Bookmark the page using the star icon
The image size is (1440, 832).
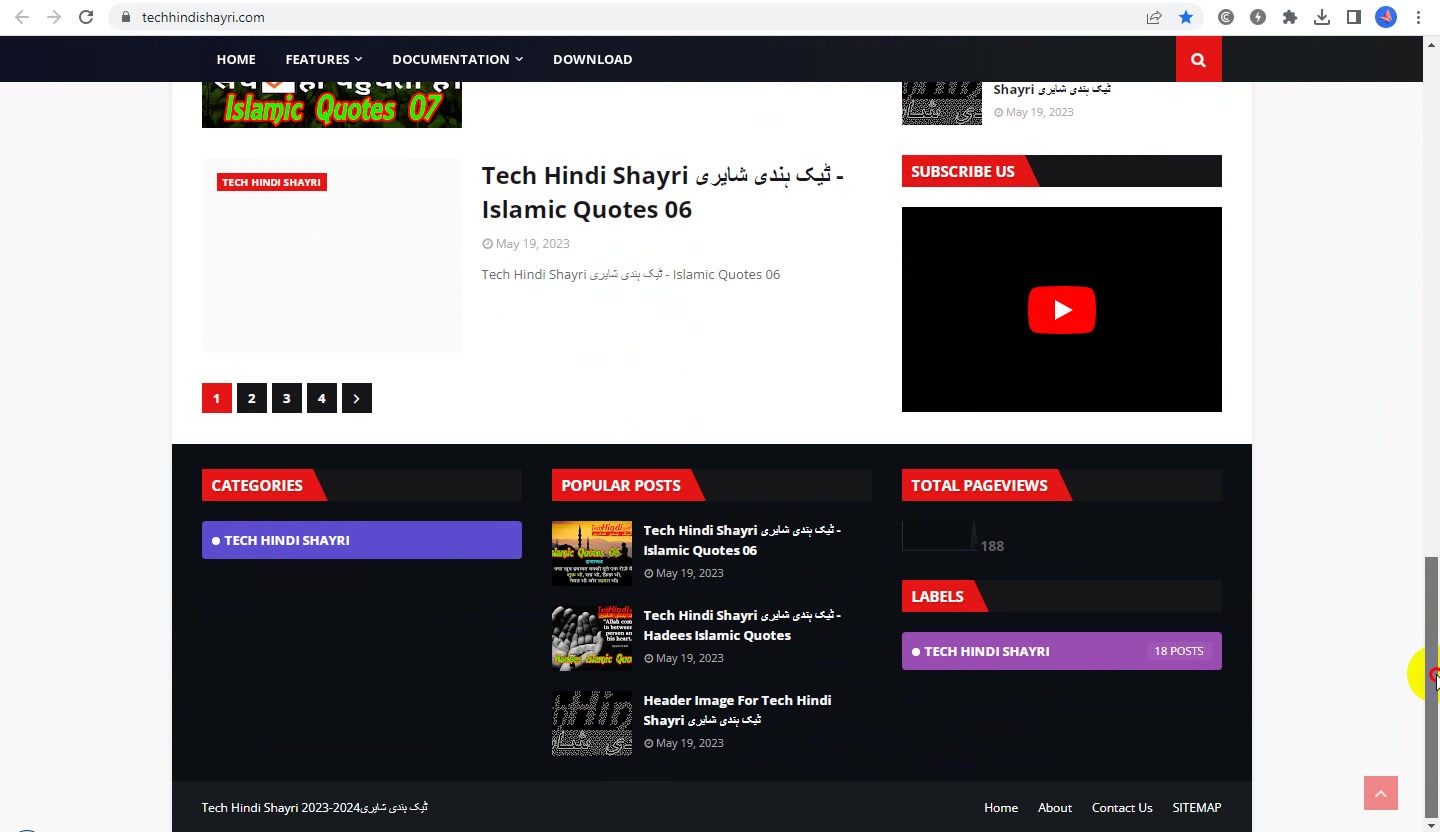pyautogui.click(x=1186, y=17)
